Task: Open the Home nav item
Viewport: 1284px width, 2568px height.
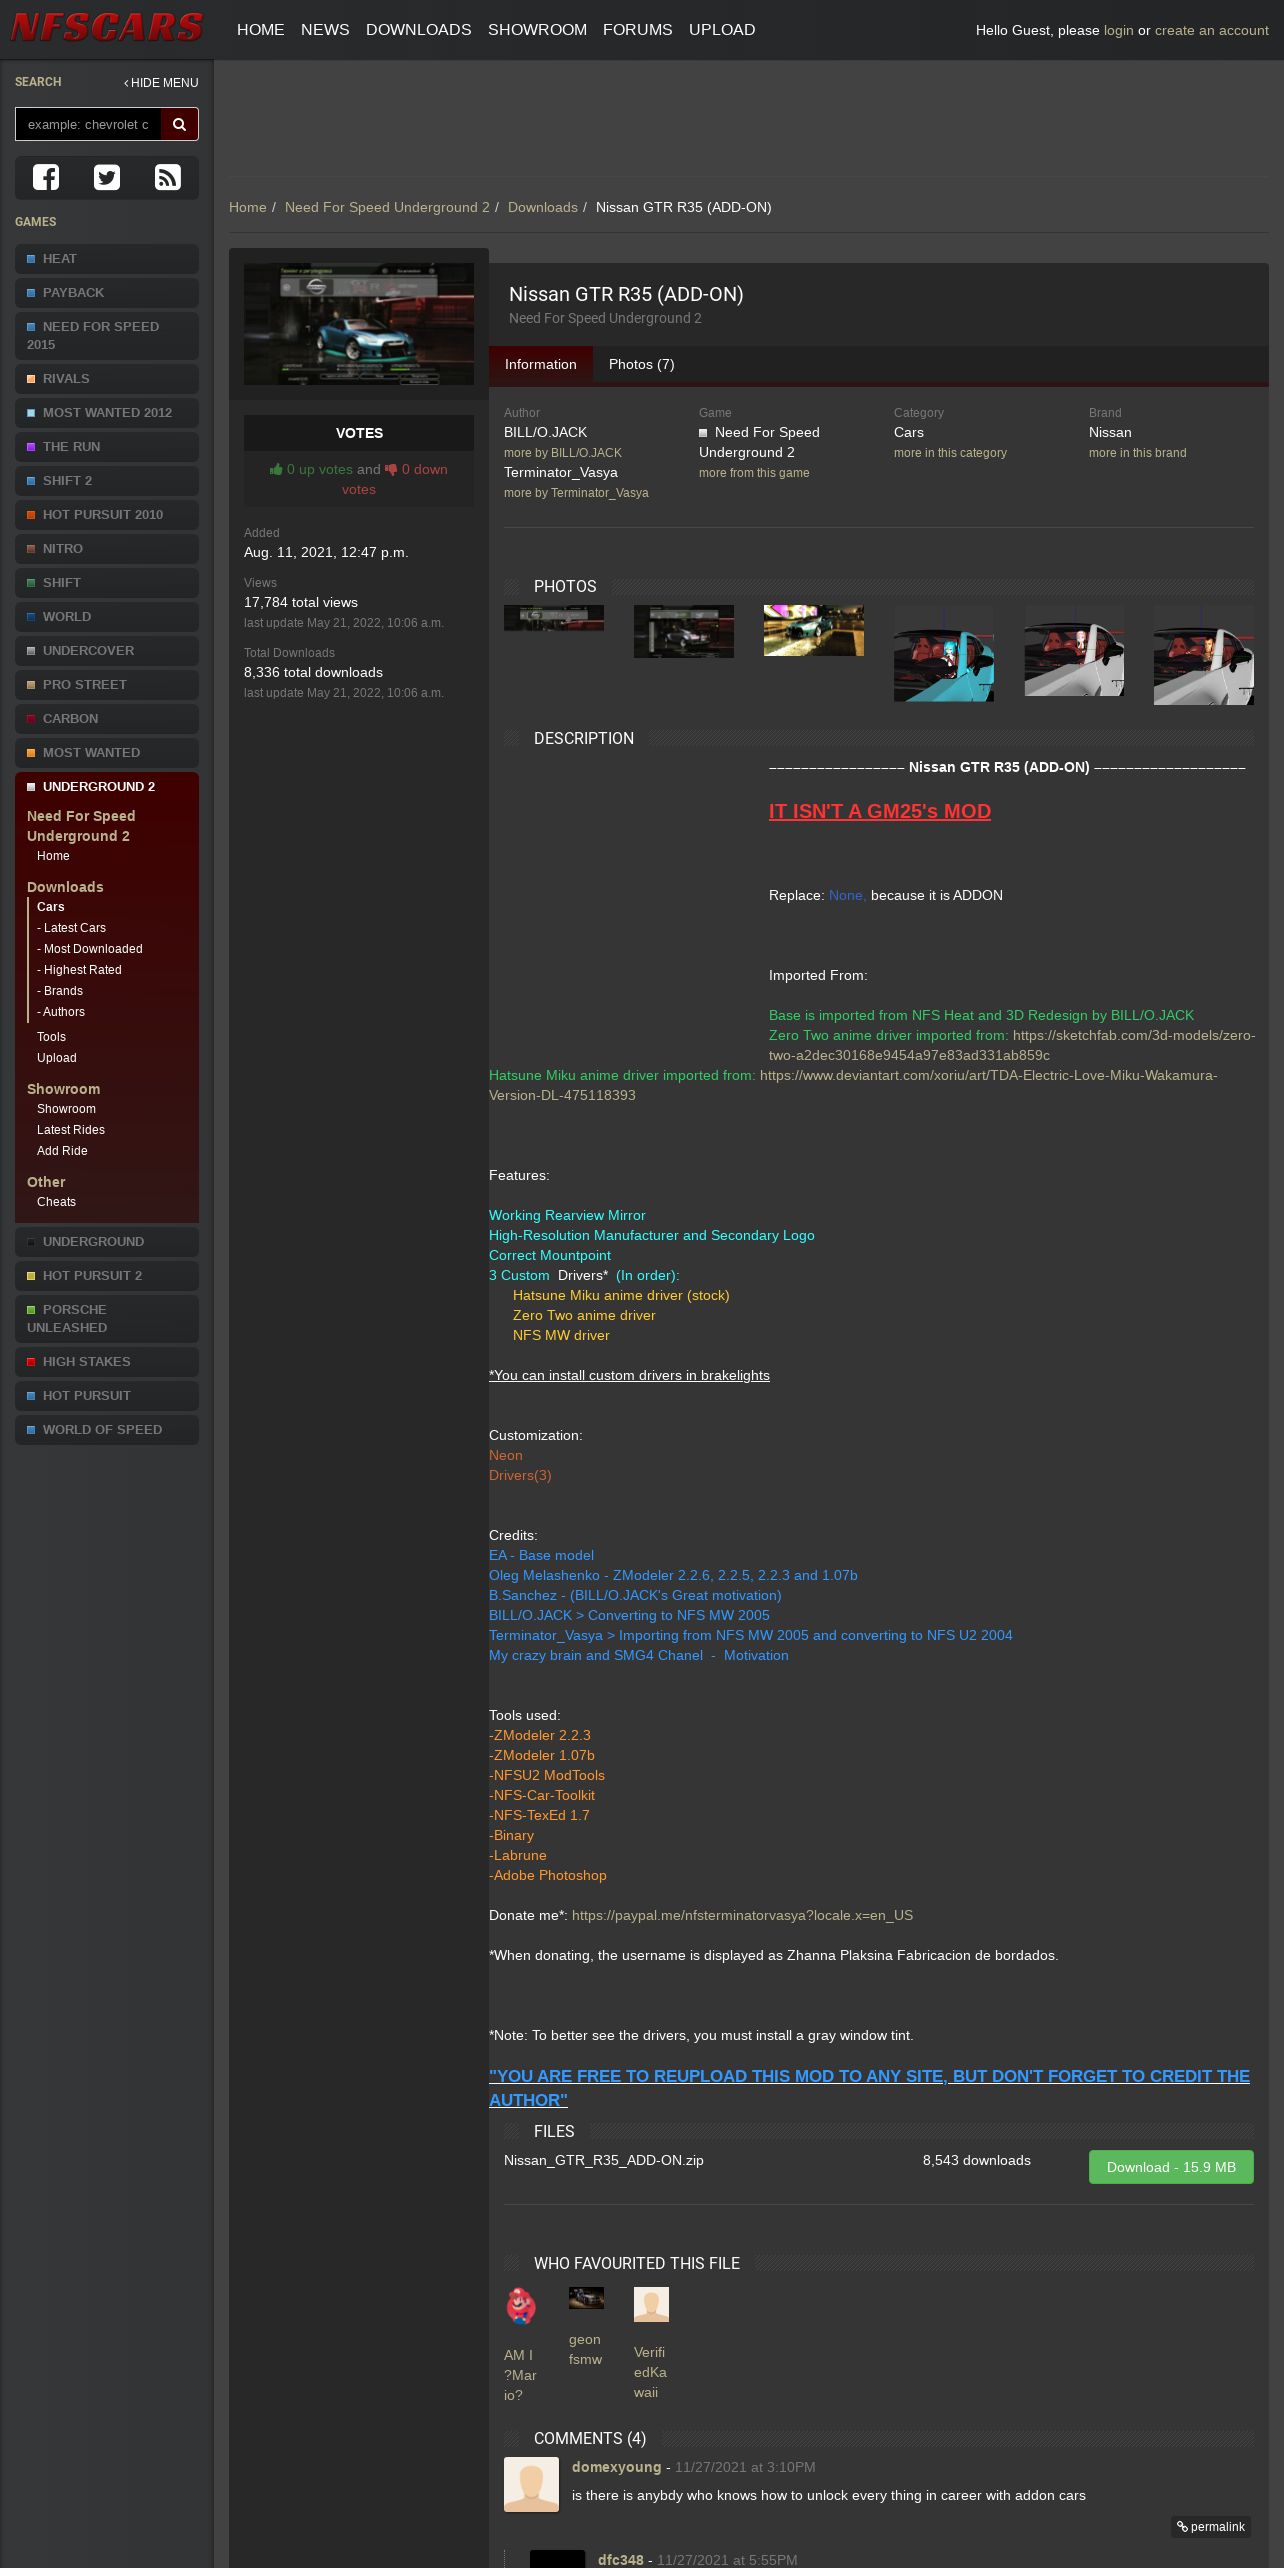Action: [x=261, y=30]
